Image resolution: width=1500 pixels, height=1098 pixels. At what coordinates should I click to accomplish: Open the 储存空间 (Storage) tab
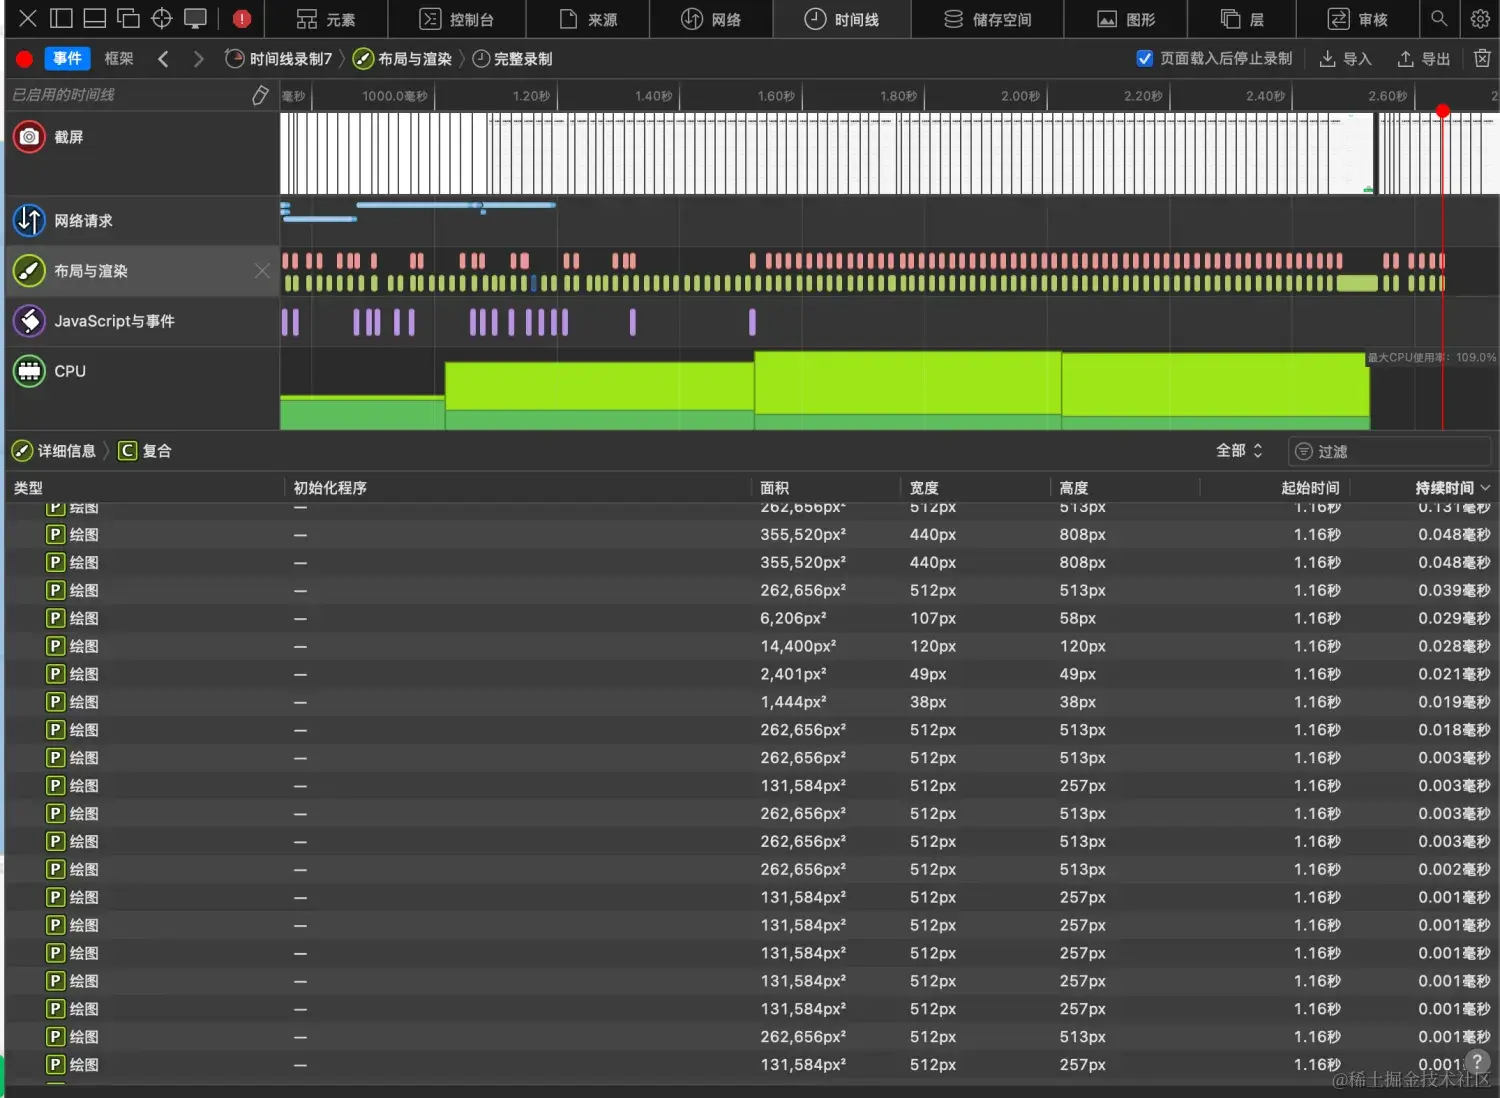tap(987, 19)
